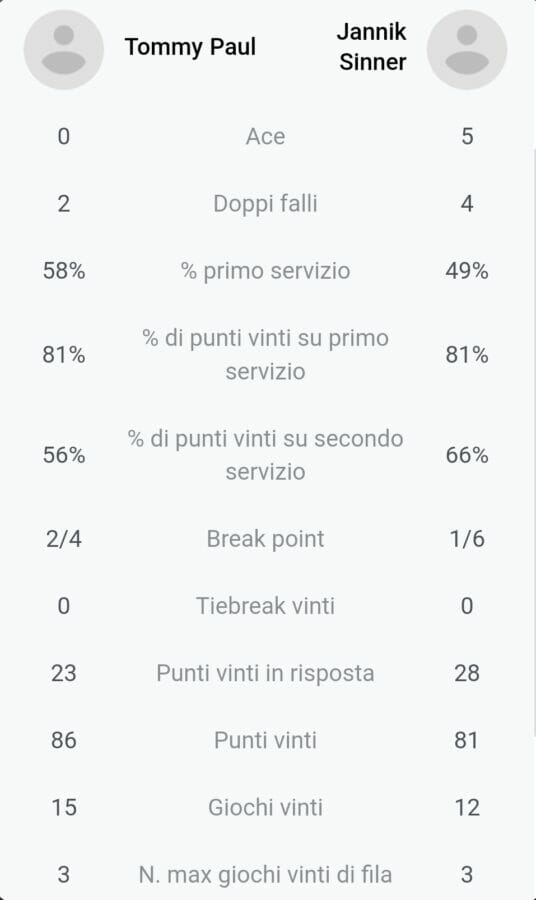Click the Doppi falli row label
536x900 pixels.
point(265,204)
